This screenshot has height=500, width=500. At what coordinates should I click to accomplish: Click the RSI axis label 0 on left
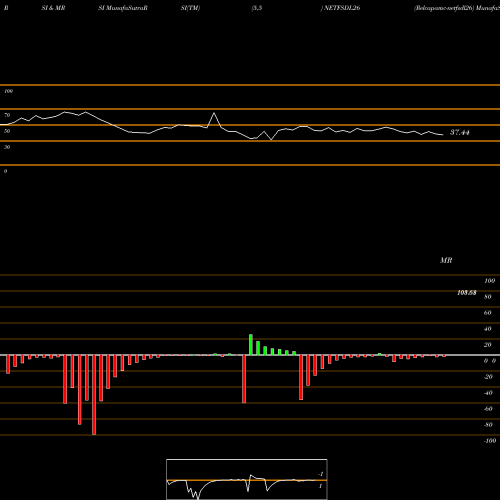click(5, 171)
